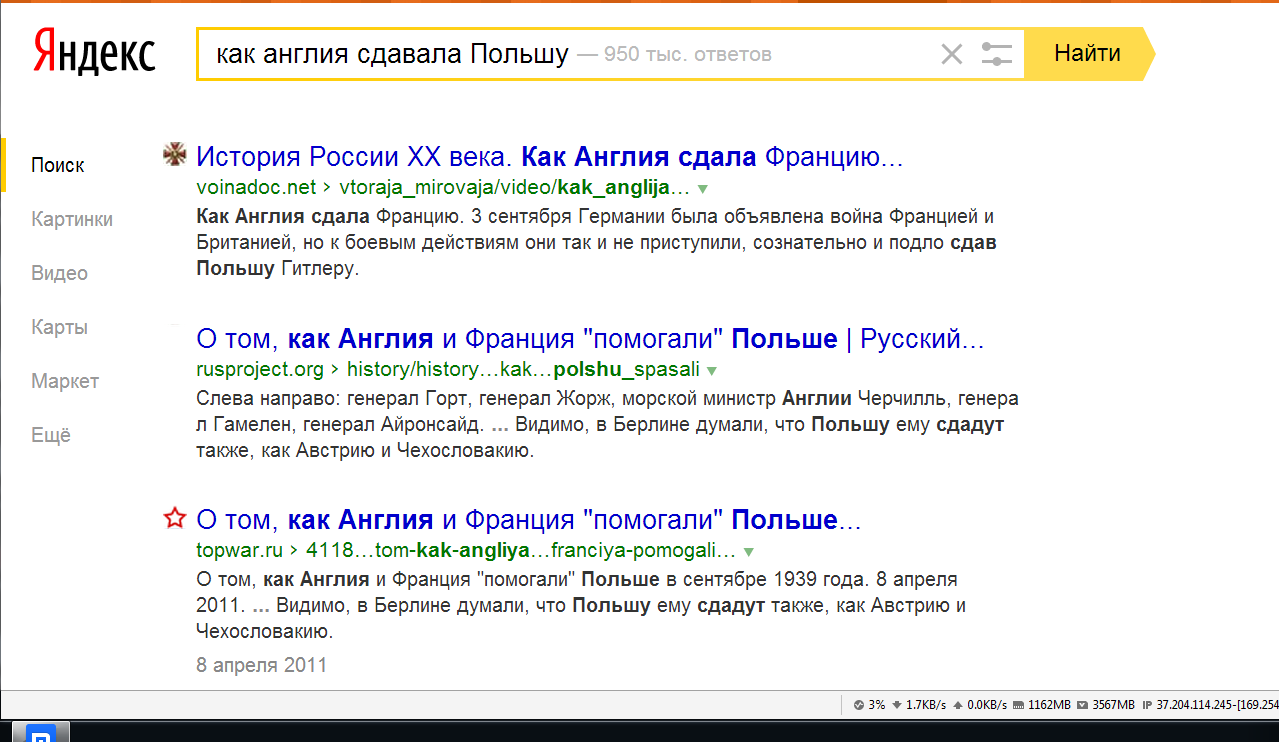Switch to the Картинки tab
Viewport: 1279px width, 742px height.
(72, 219)
